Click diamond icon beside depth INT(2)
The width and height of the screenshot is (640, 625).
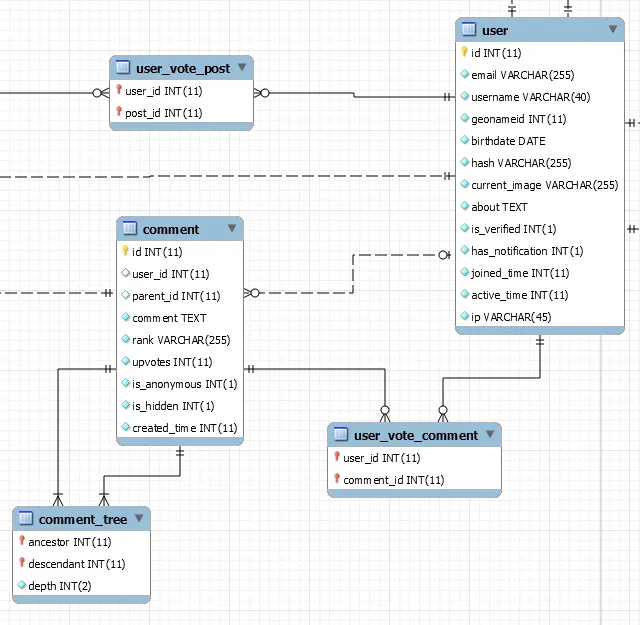(22, 585)
